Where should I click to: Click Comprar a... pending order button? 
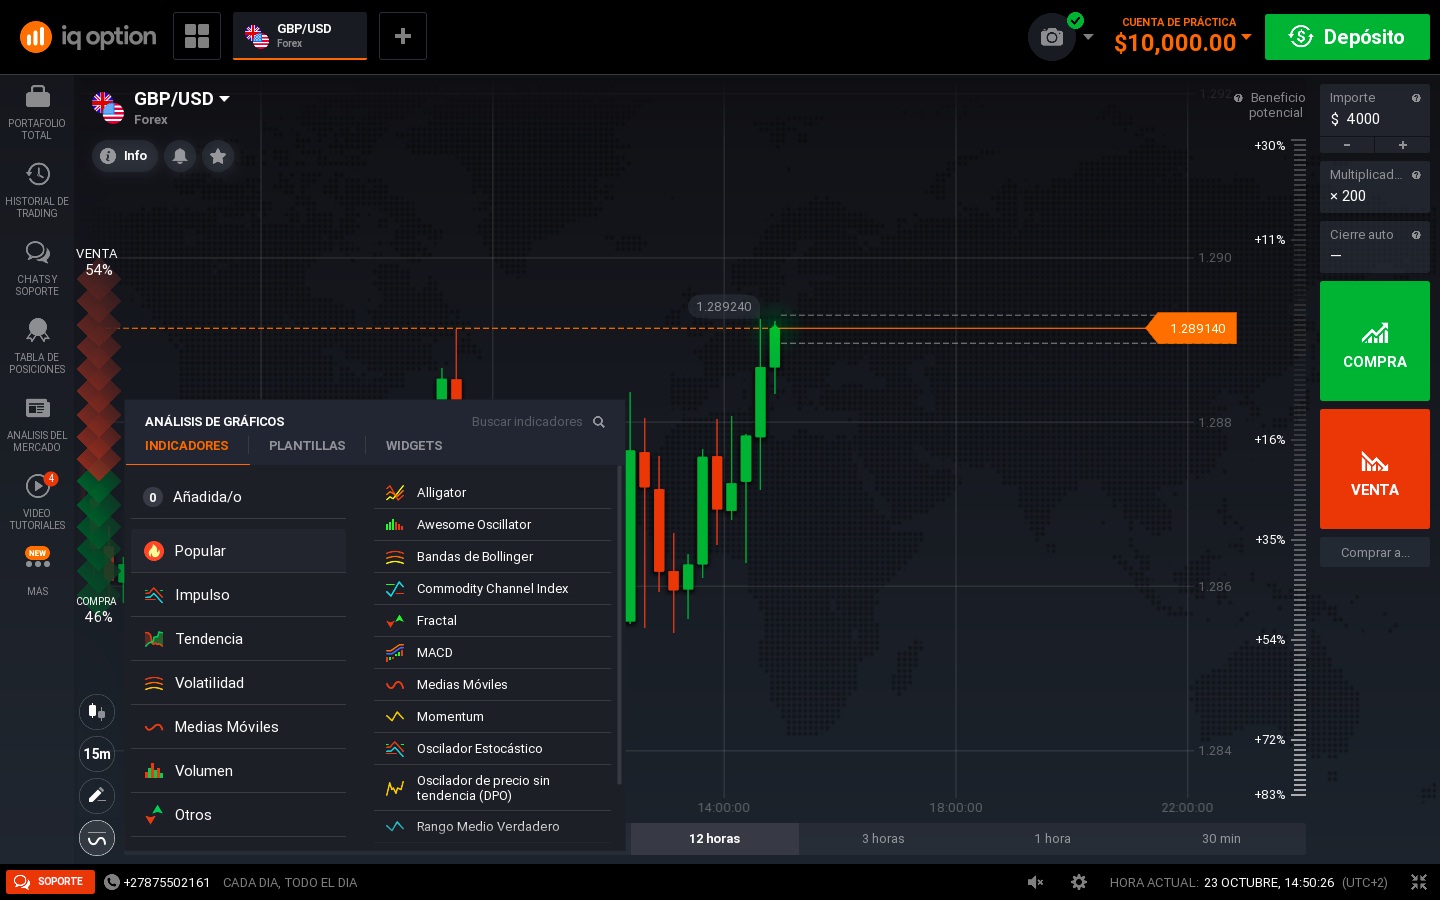point(1375,553)
